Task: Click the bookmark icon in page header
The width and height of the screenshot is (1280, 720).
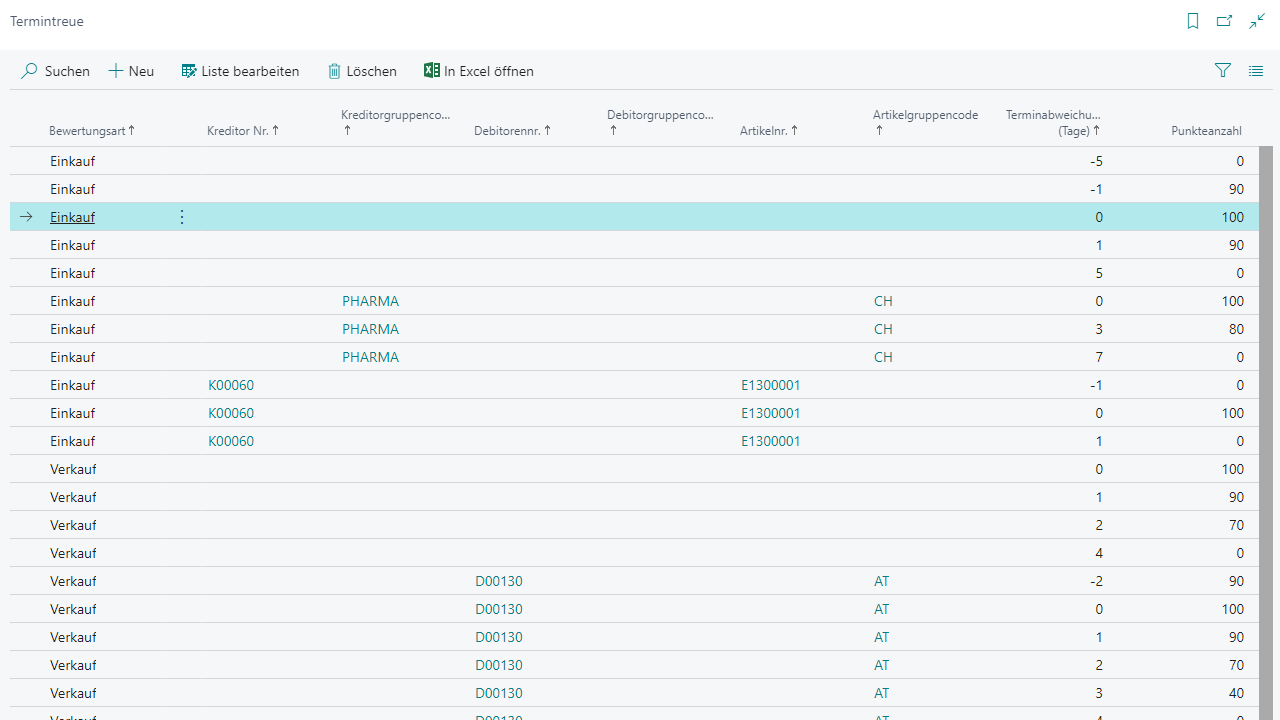Action: pyautogui.click(x=1193, y=21)
